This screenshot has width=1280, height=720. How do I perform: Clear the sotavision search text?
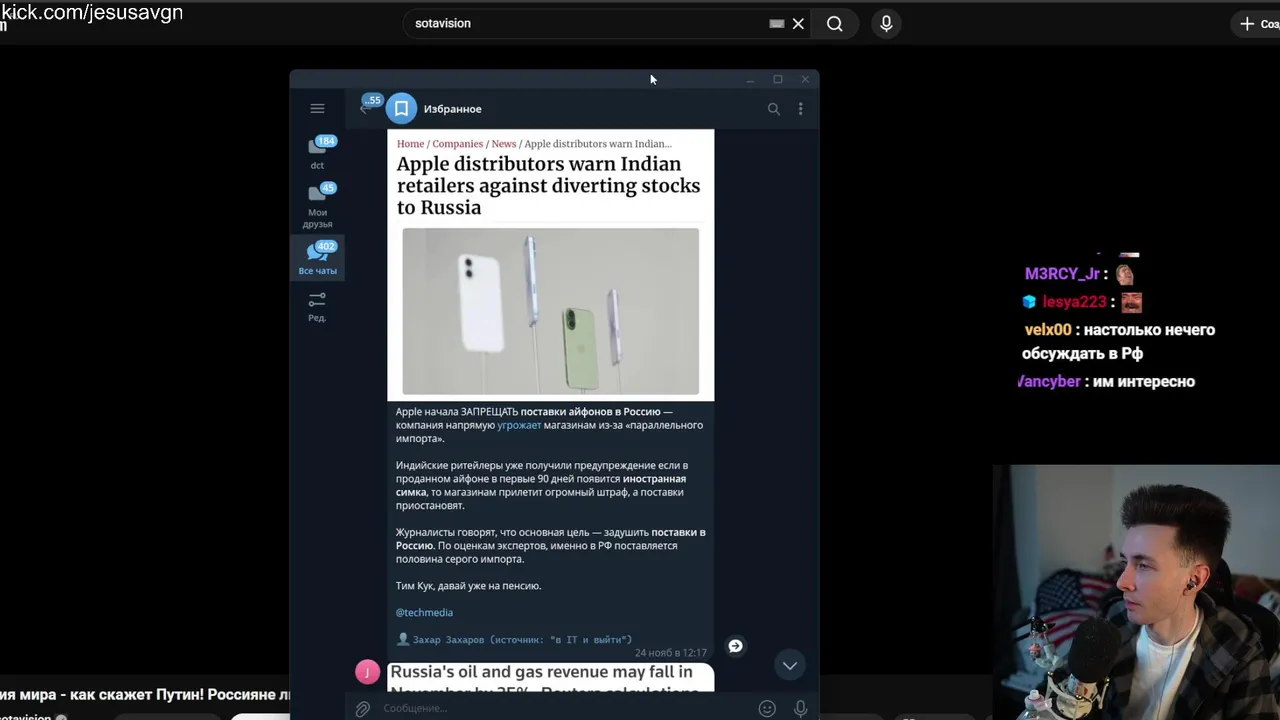(x=798, y=24)
